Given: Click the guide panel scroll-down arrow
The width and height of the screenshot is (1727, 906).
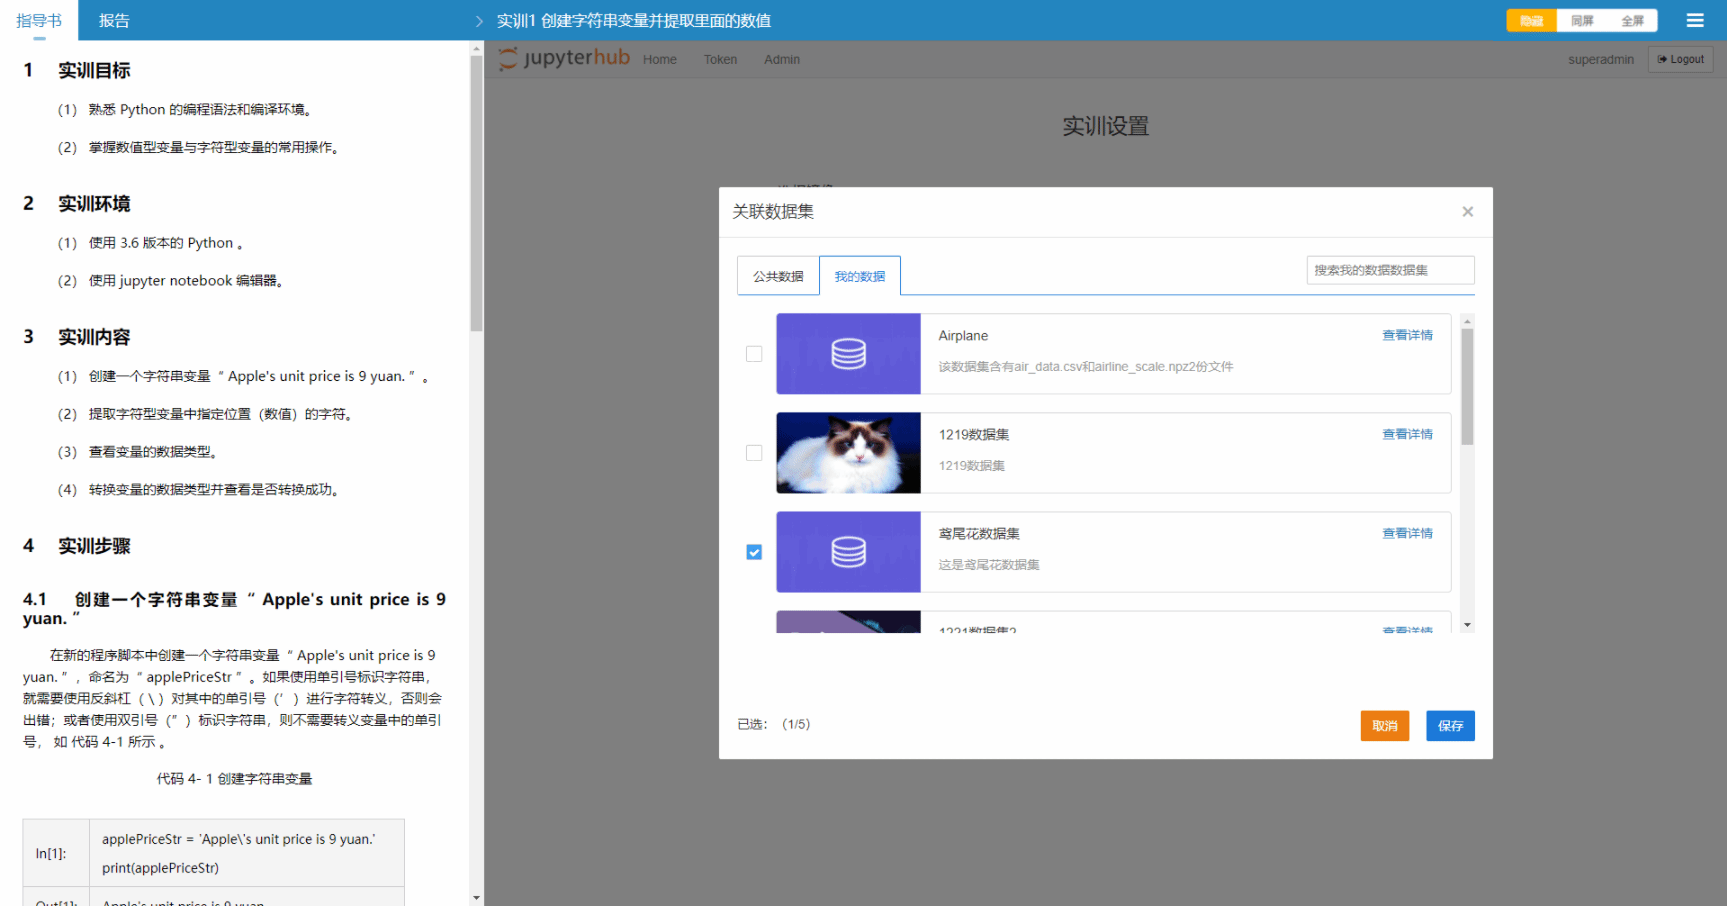Looking at the screenshot, I should click(x=476, y=897).
